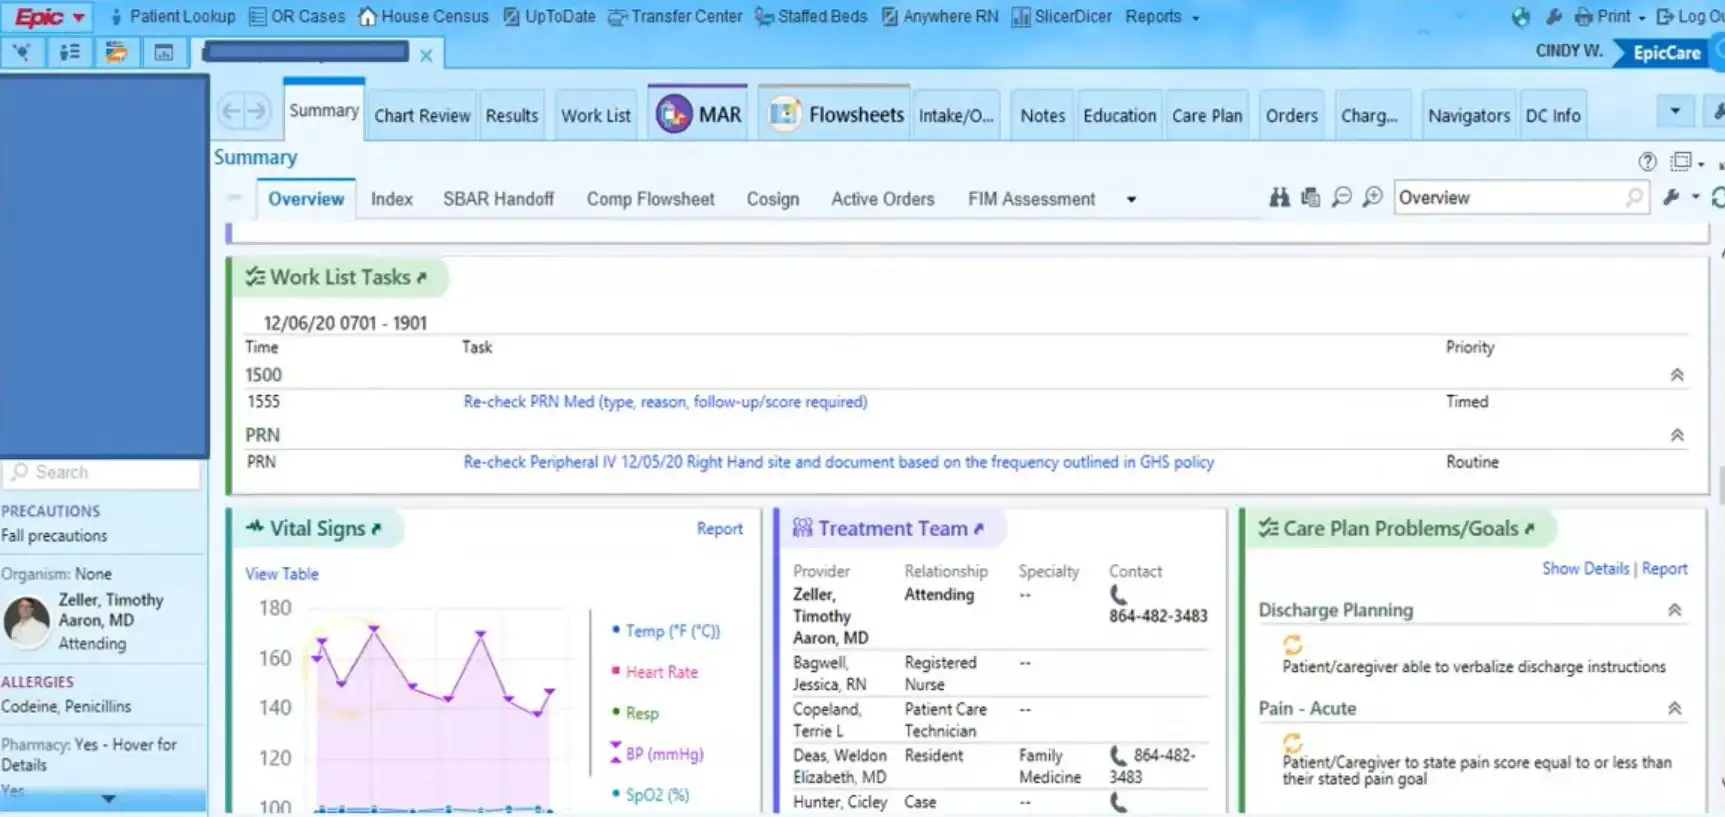
Task: Open the Work List tab
Action: pos(596,116)
